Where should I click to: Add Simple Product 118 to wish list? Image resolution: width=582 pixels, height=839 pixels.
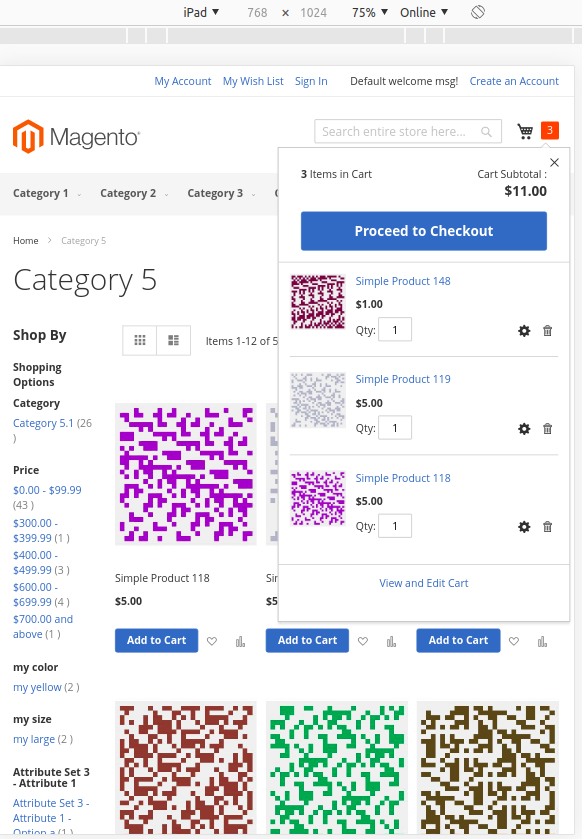coord(212,641)
